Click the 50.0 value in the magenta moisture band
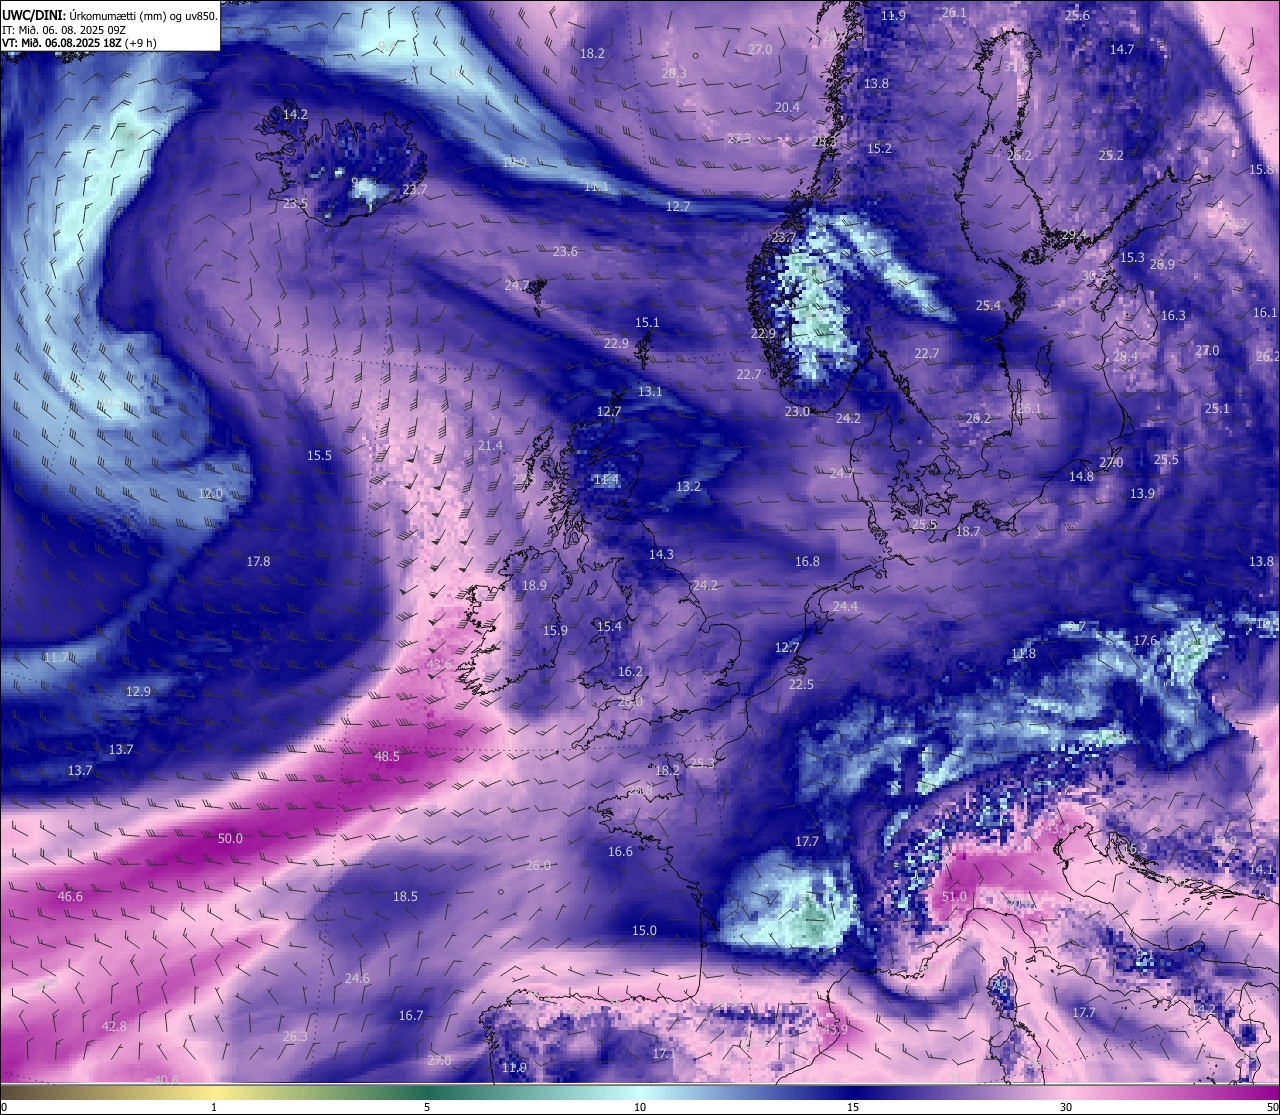 point(230,838)
